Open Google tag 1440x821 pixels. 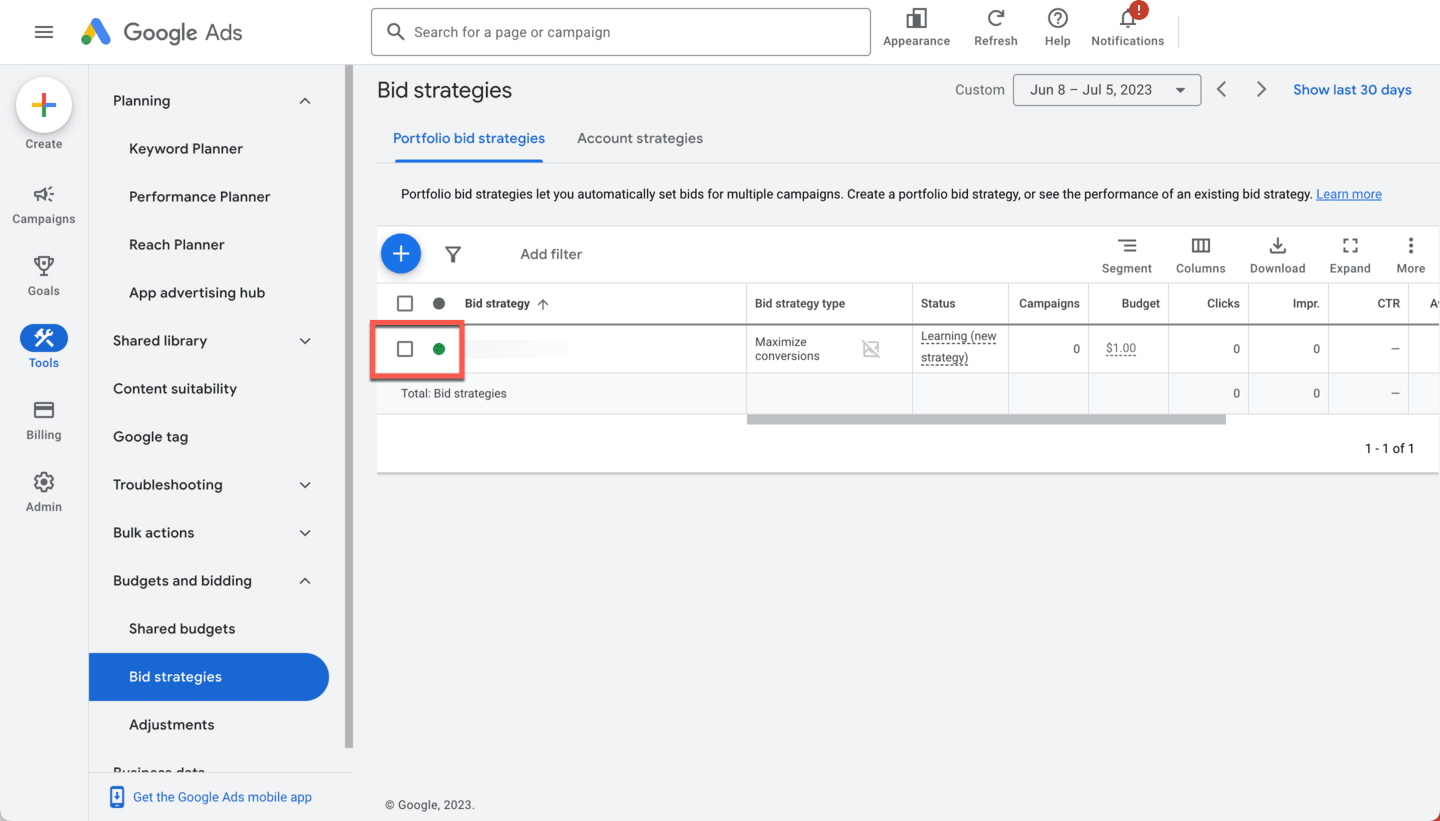(x=151, y=437)
